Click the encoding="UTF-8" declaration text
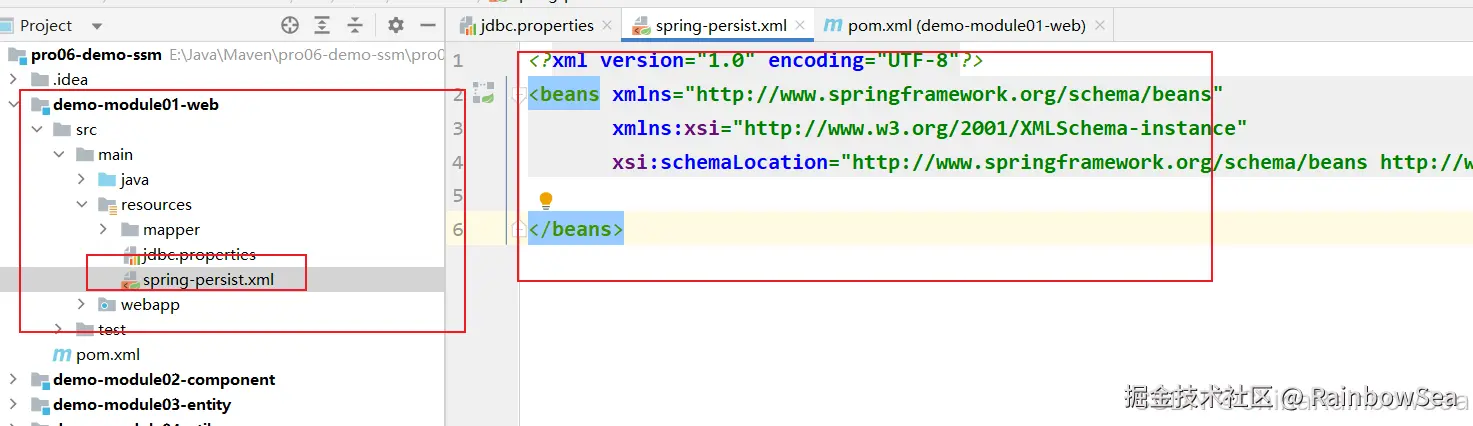 click(x=864, y=60)
